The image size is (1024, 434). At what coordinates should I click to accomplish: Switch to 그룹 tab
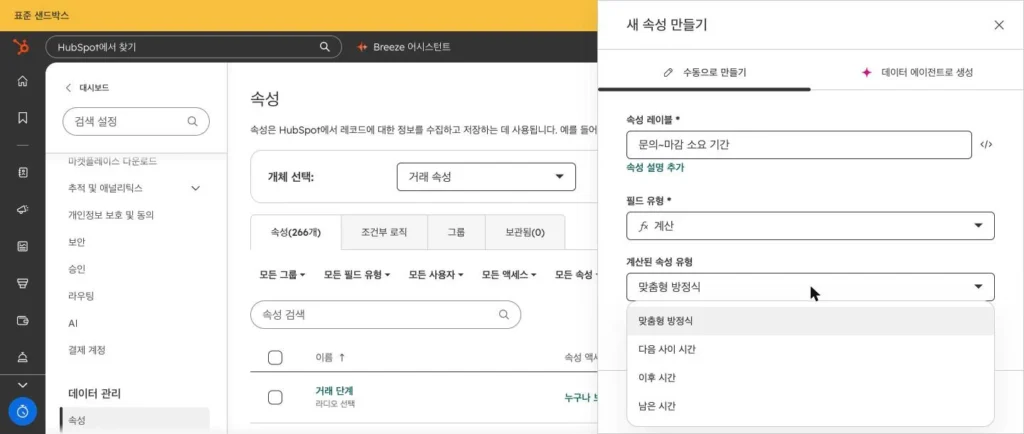tap(456, 232)
